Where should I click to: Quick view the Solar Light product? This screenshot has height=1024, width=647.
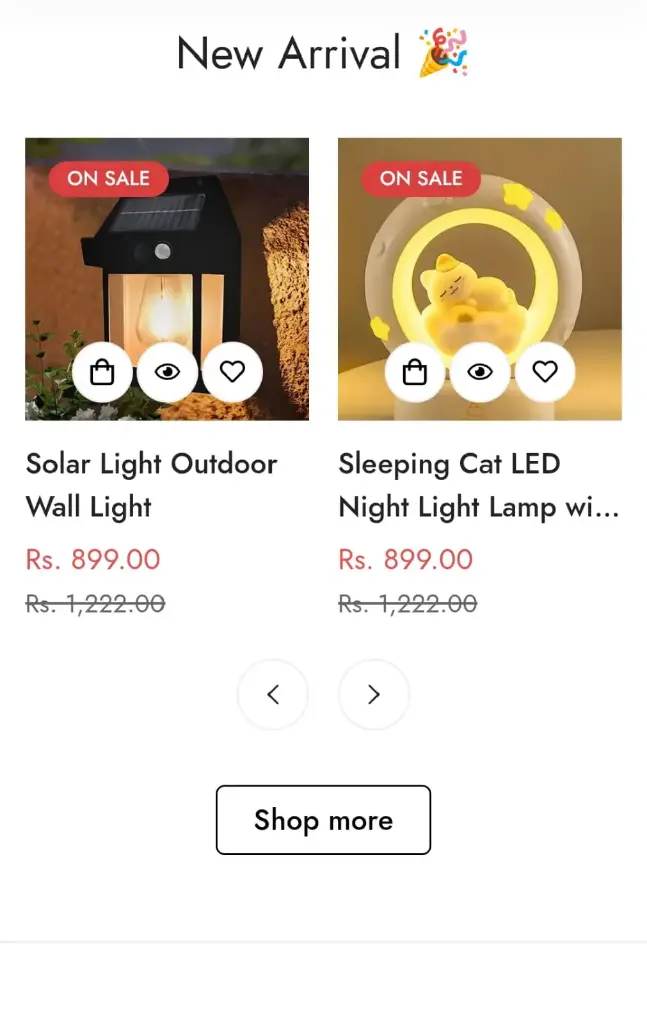(x=167, y=373)
